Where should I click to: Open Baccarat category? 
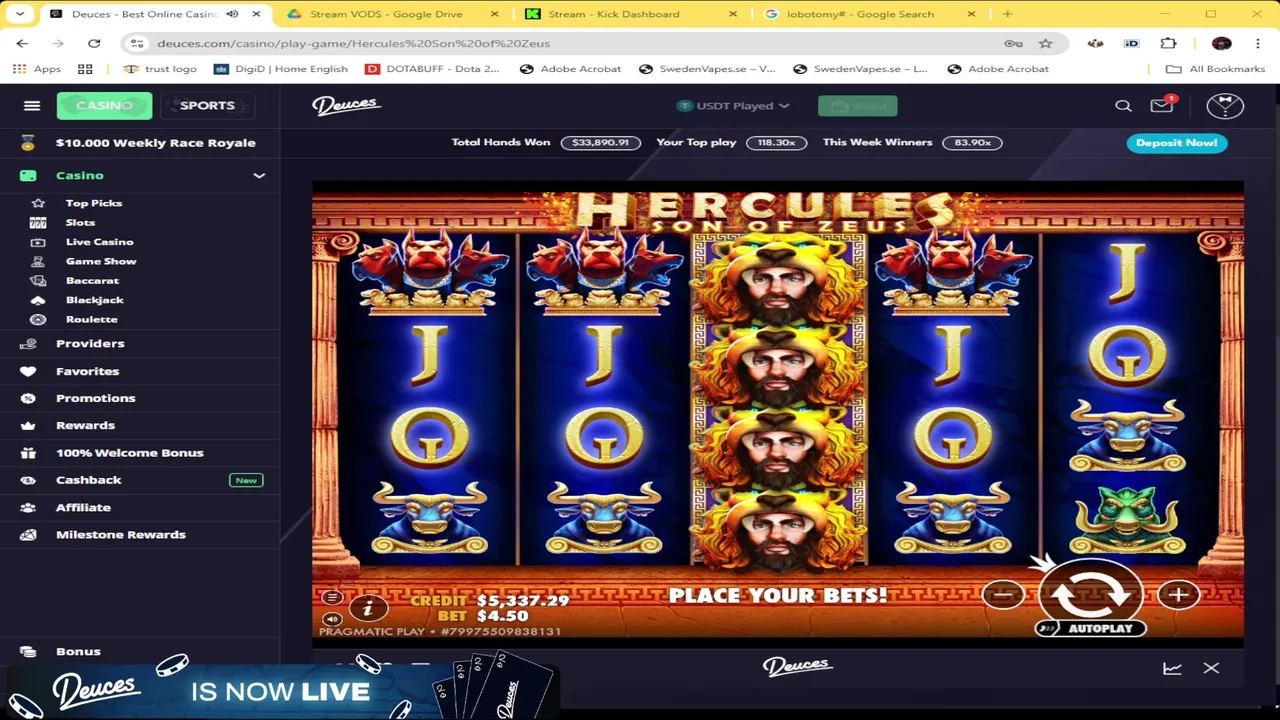[92, 281]
